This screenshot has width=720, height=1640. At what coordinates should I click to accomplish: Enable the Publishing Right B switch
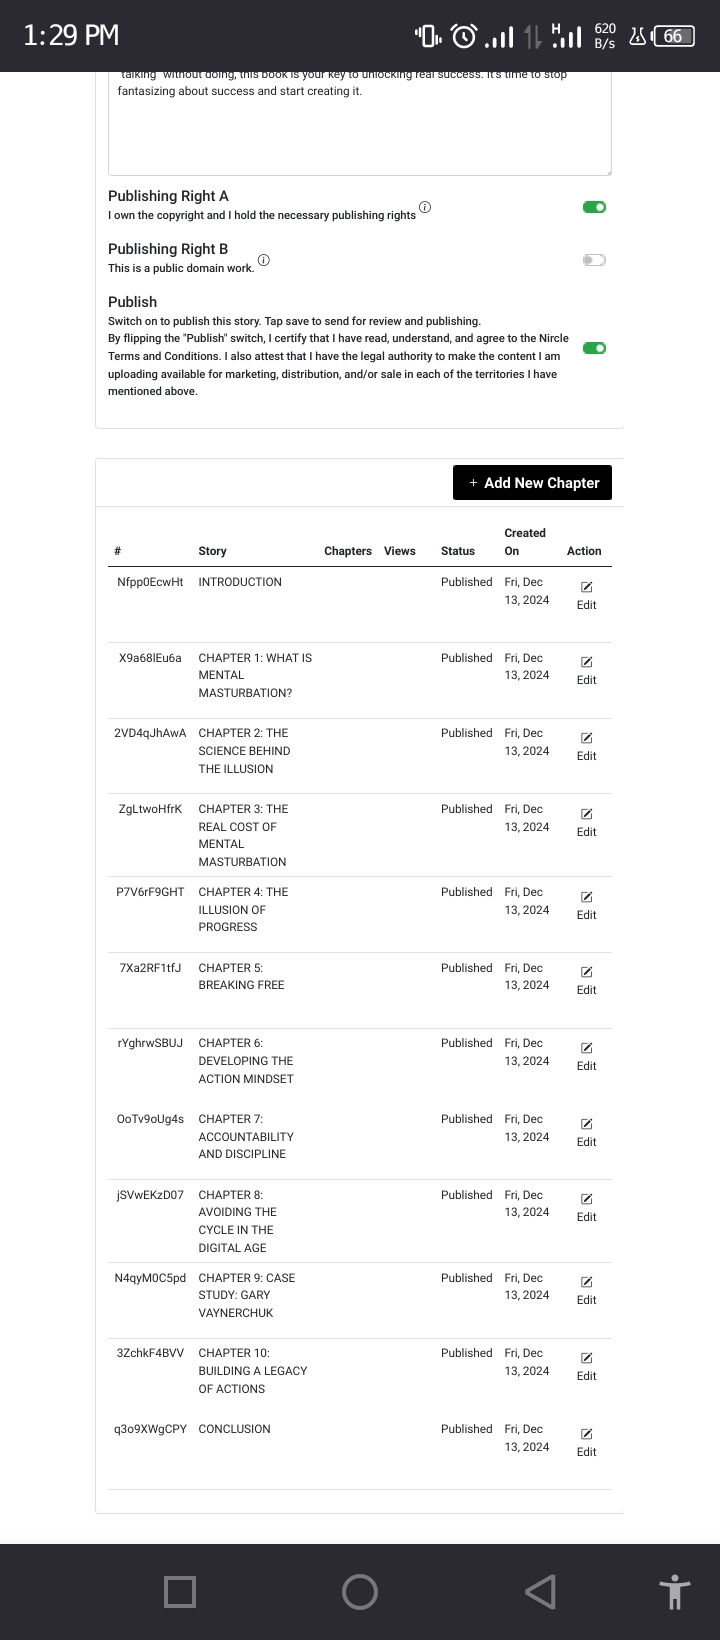pos(594,260)
